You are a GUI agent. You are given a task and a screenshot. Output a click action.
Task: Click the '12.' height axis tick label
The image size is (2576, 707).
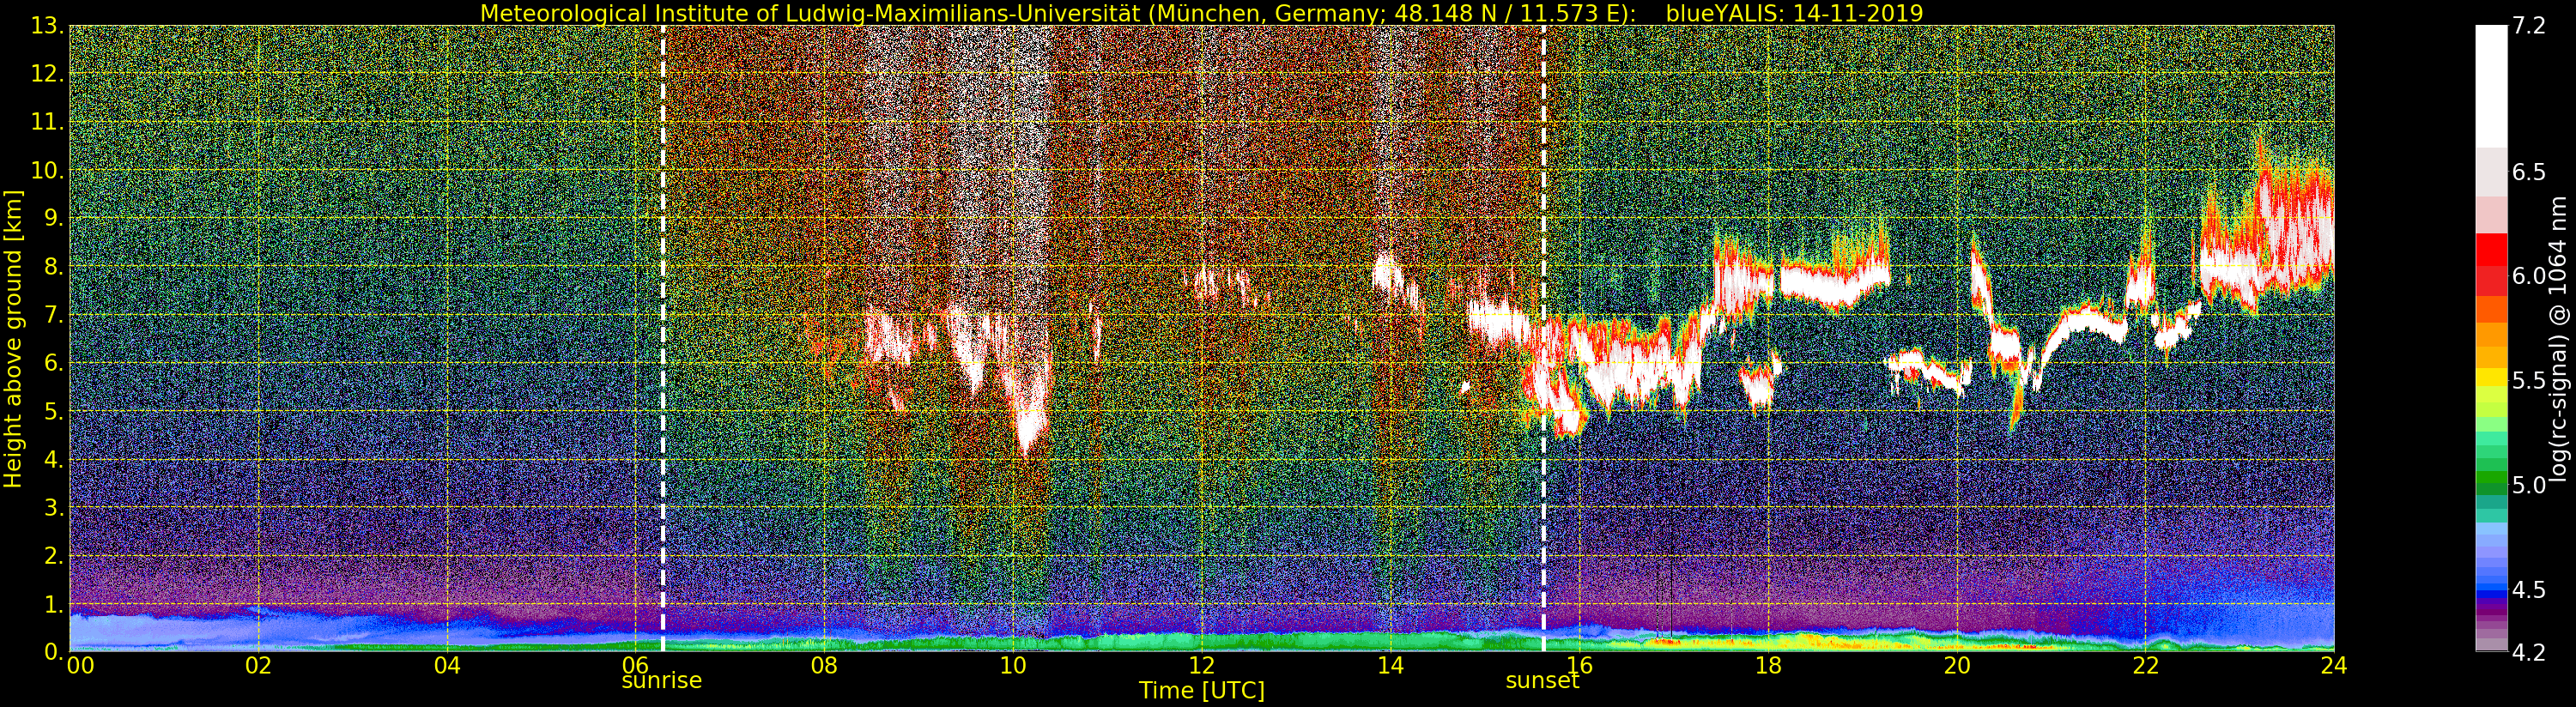(x=48, y=74)
